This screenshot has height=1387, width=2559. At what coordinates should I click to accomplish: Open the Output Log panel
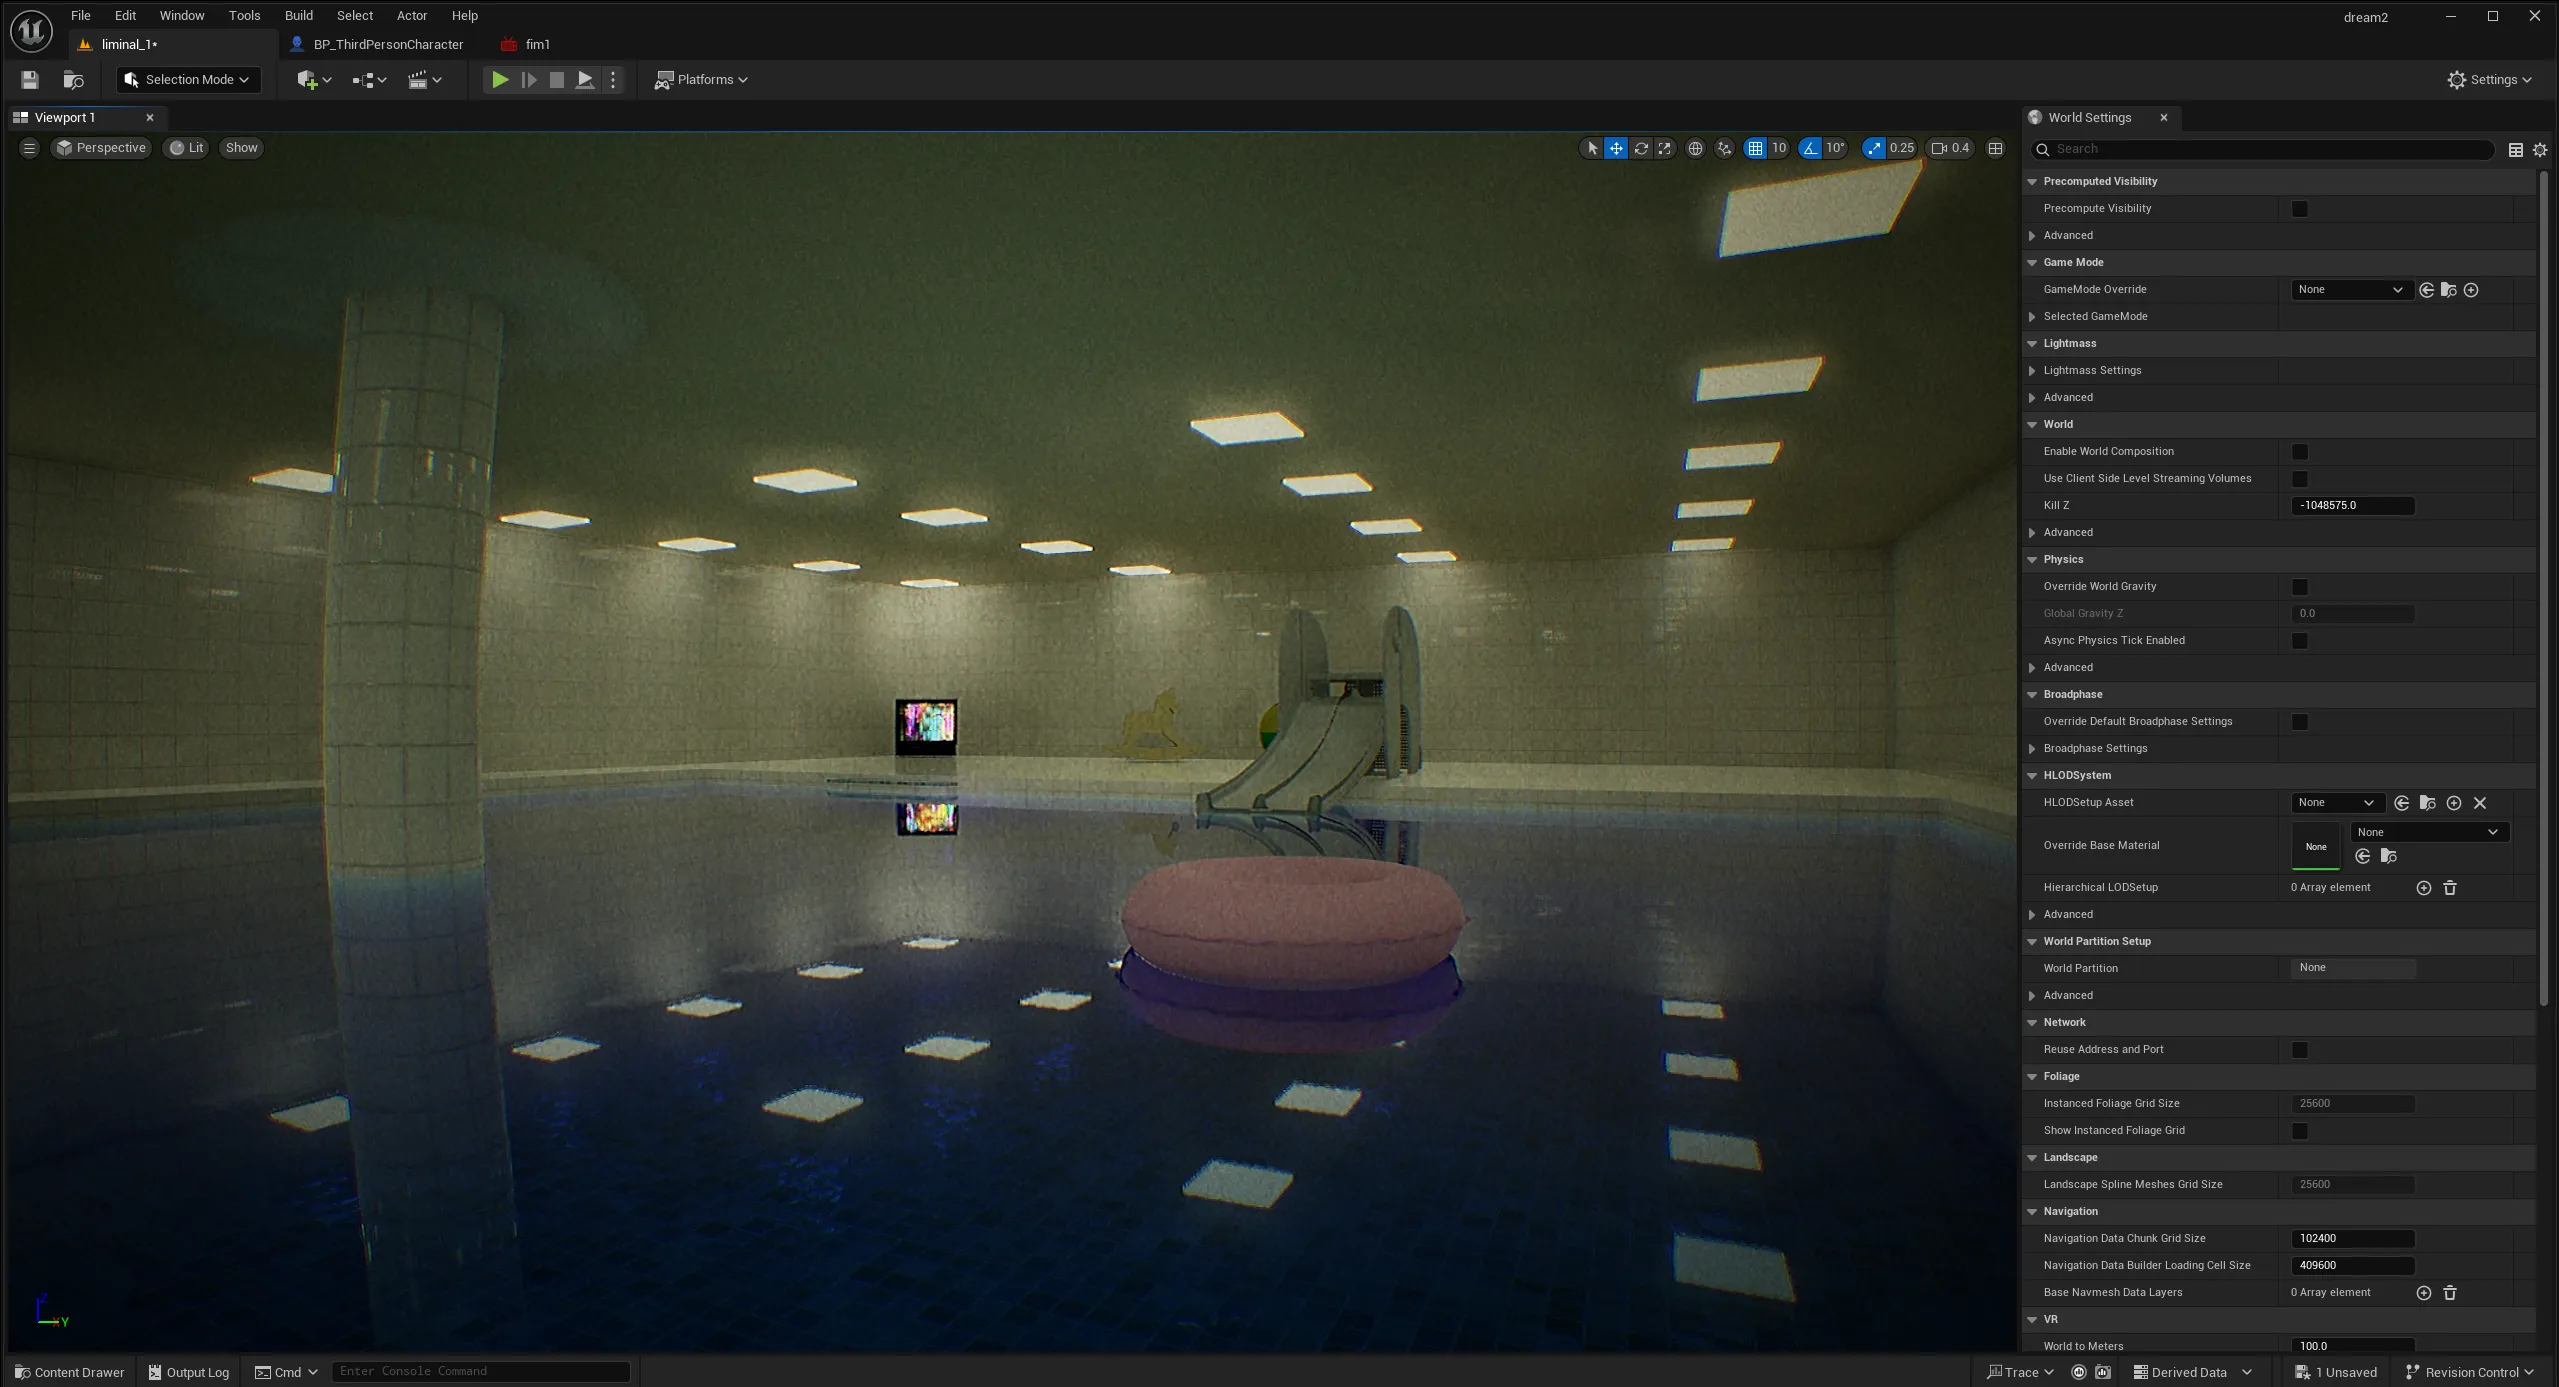click(x=188, y=1371)
